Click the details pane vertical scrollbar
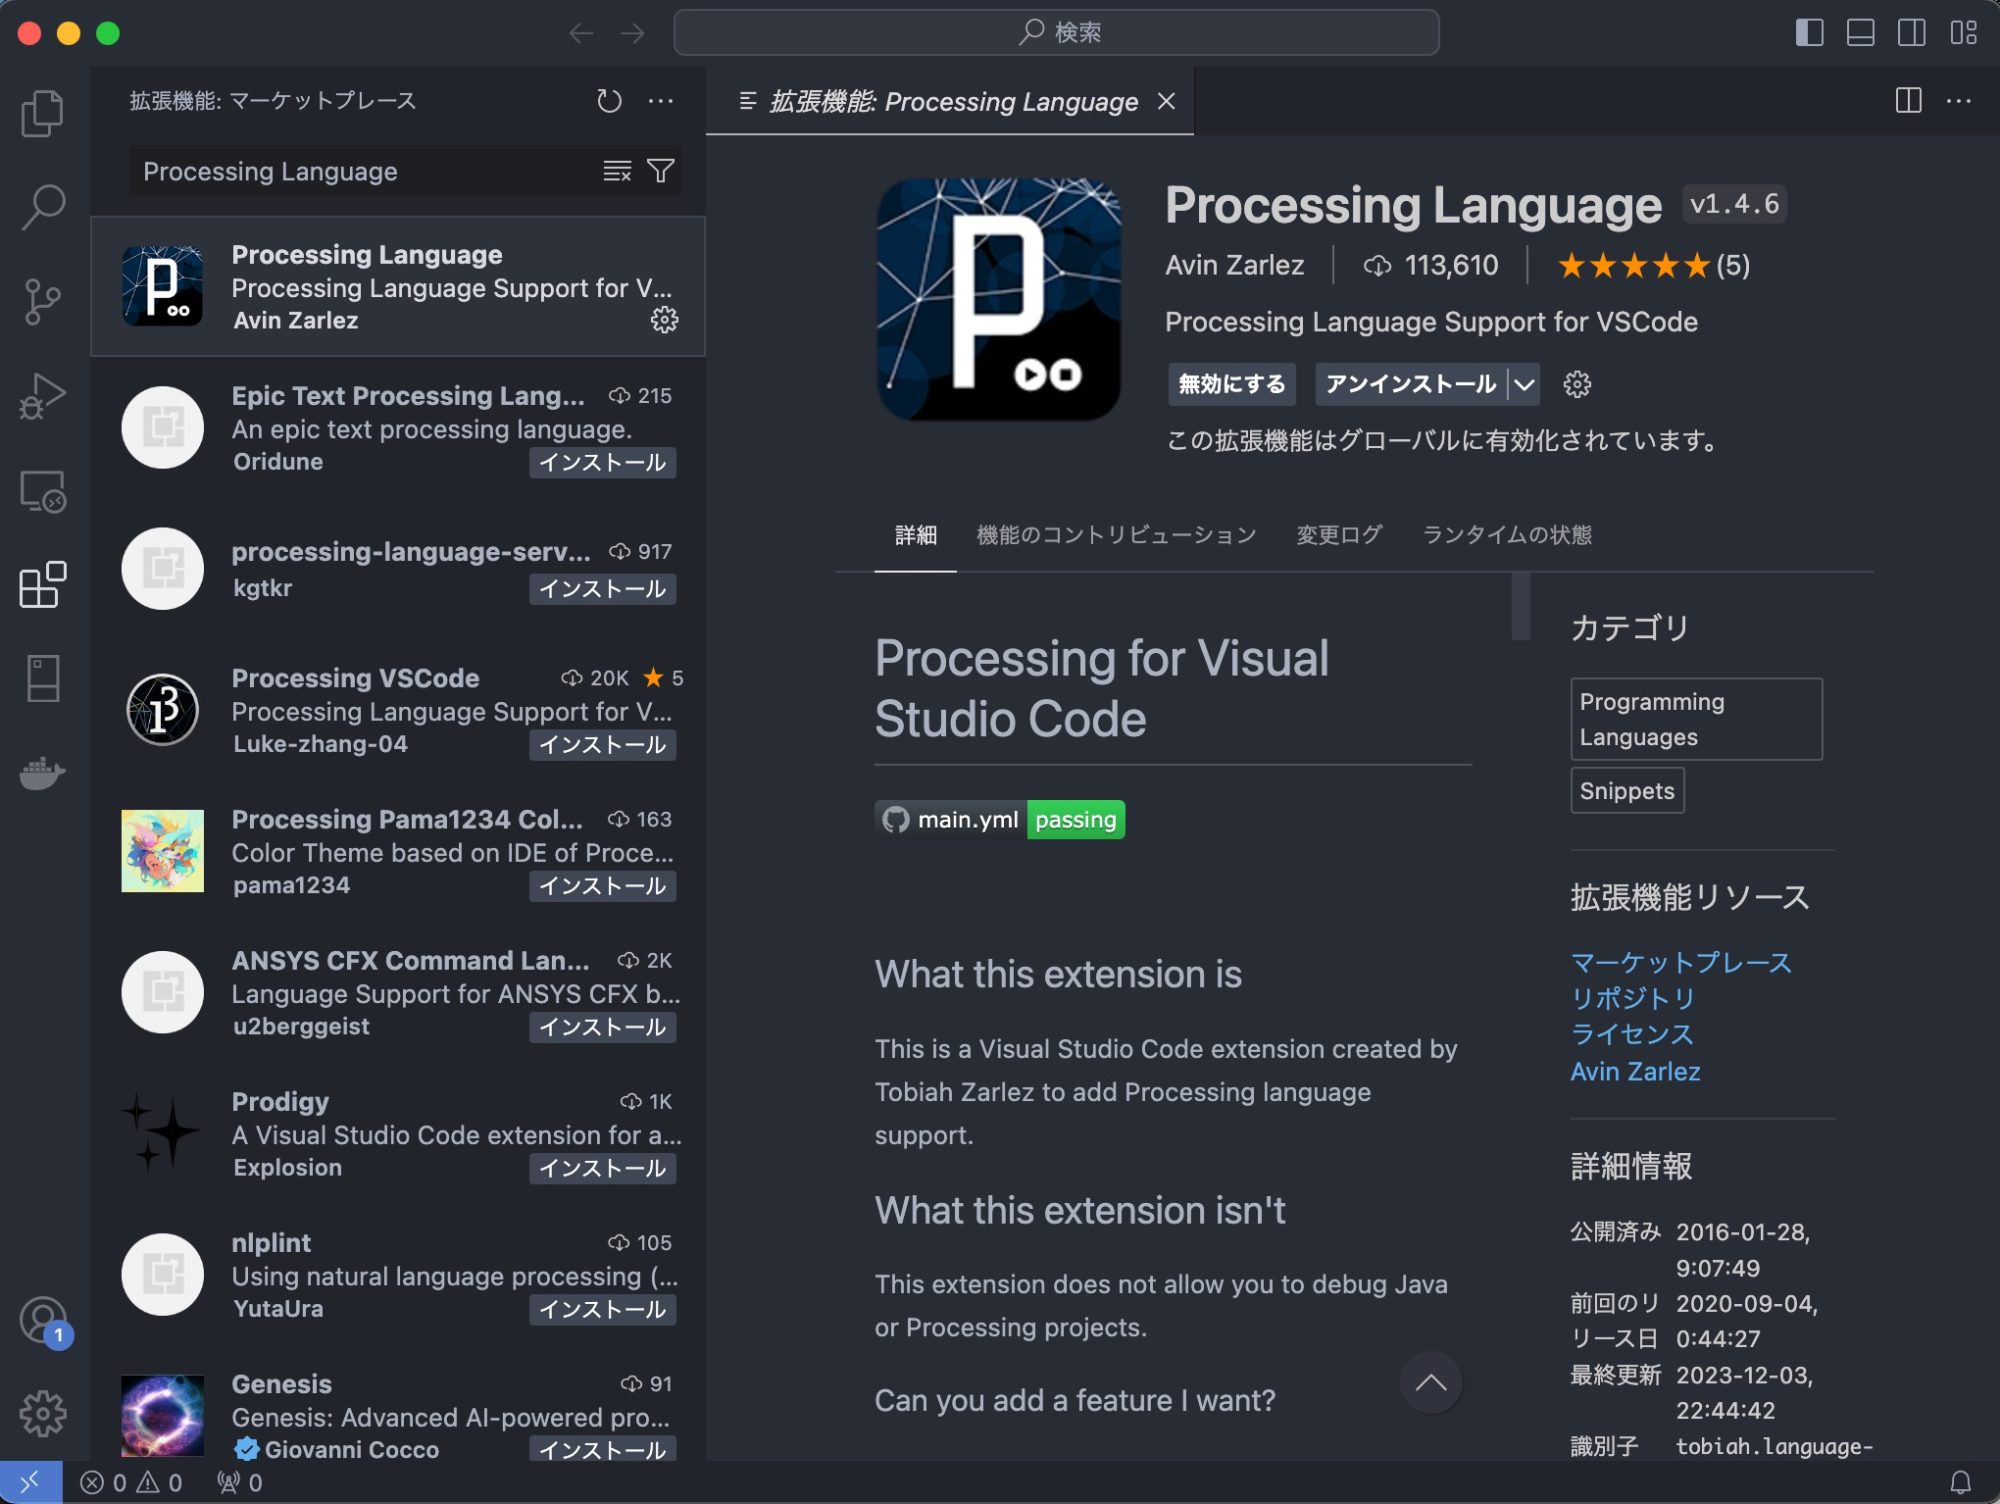 point(1521,606)
